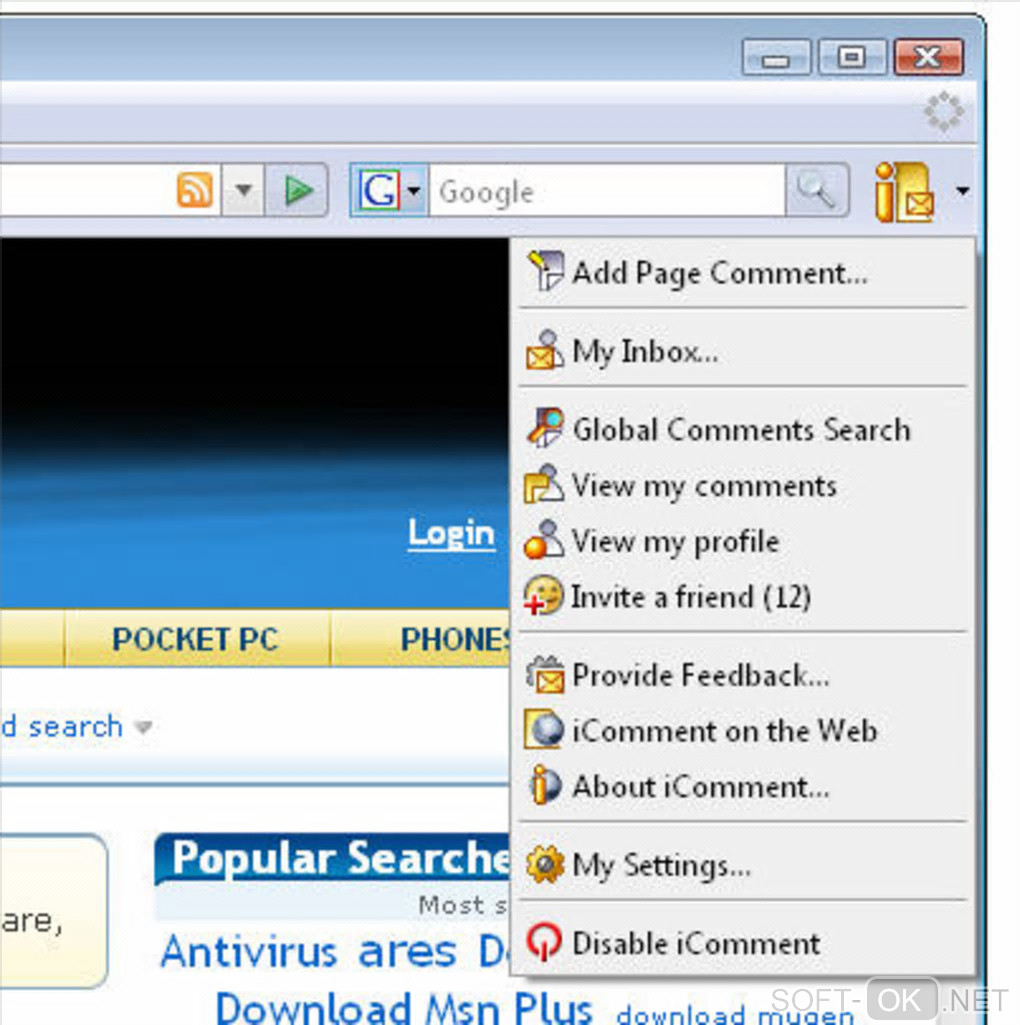The image size is (1020, 1025).
Task: Click the View my profile icon
Action: point(543,540)
